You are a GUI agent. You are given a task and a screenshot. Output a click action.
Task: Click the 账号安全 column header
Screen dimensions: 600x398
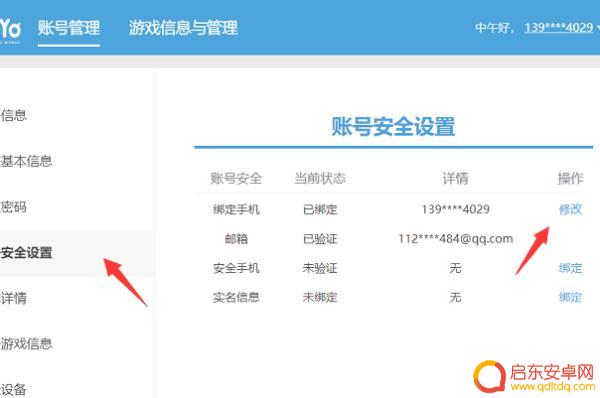click(236, 178)
